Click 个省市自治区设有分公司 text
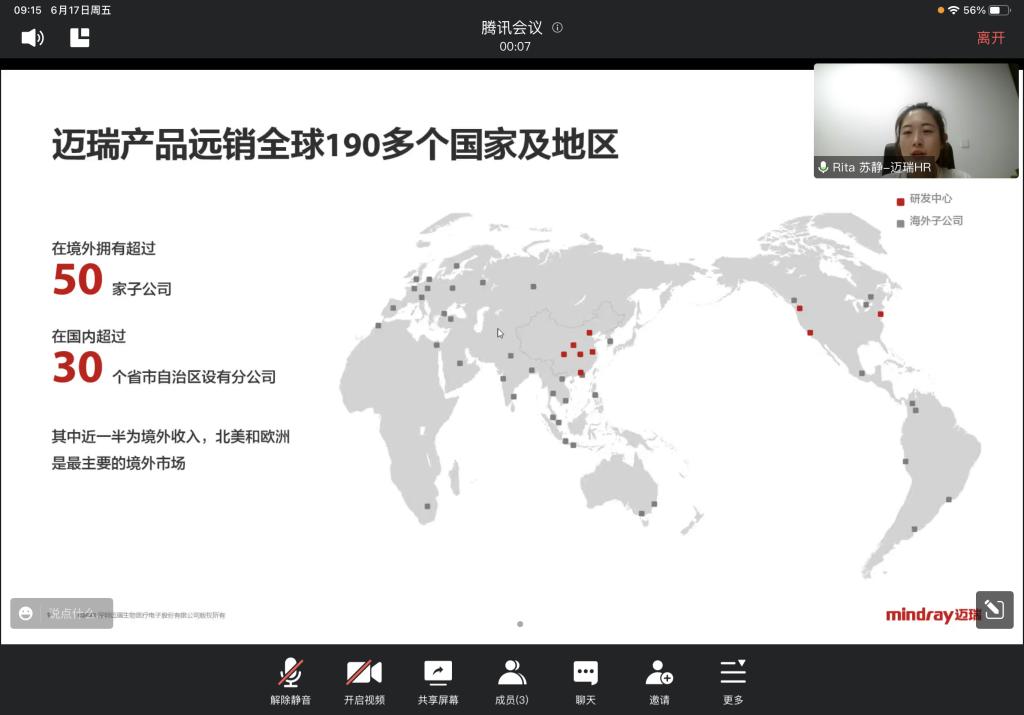The width and height of the screenshot is (1024, 715). point(194,377)
